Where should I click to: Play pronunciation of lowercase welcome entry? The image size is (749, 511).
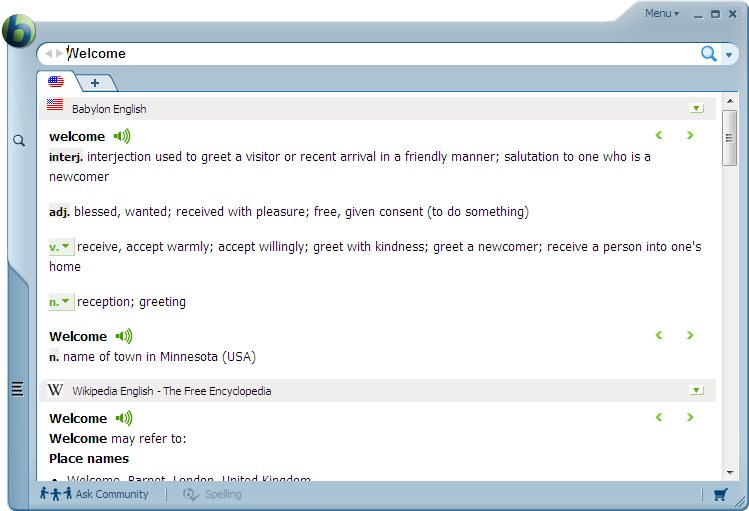pyautogui.click(x=122, y=137)
